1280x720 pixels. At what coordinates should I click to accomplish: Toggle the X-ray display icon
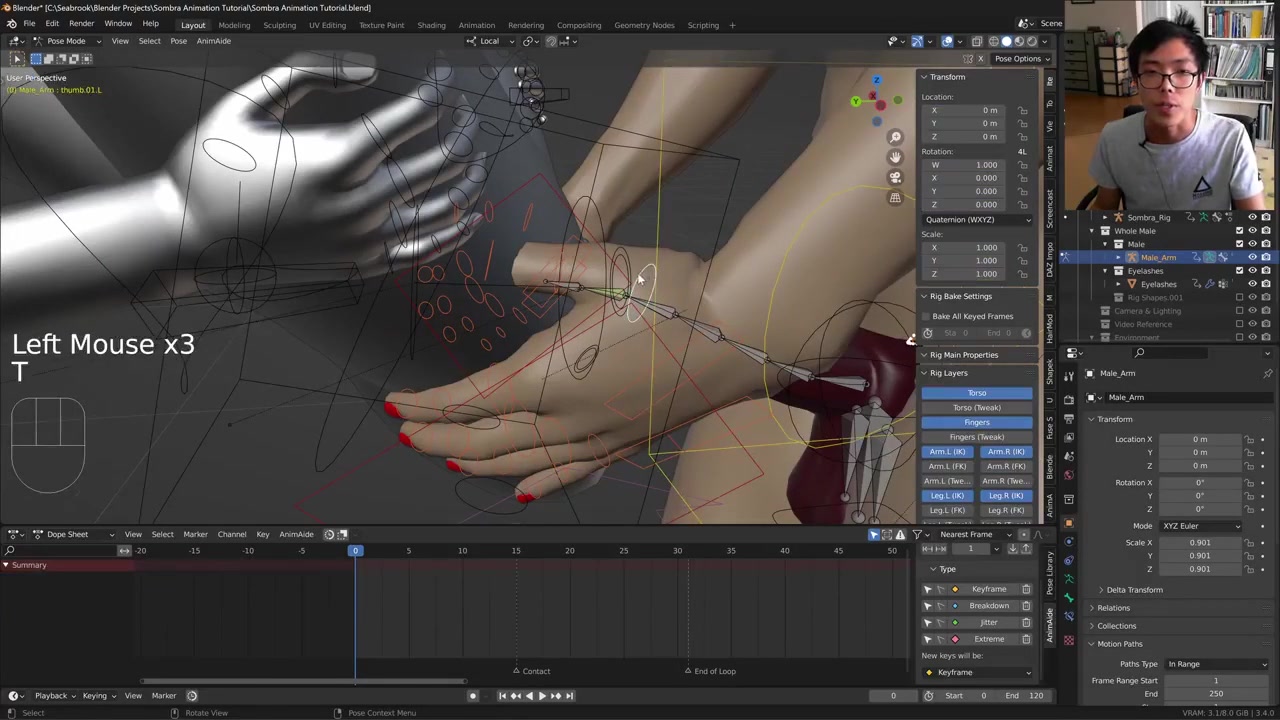click(977, 41)
